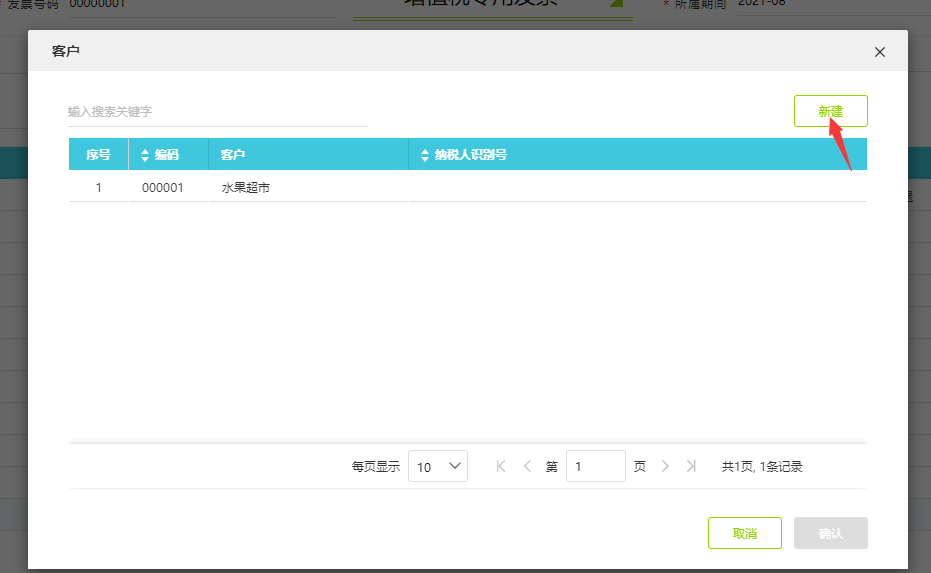Sort by 编码 column arrows
Screen dimensions: 931x573
click(145, 155)
